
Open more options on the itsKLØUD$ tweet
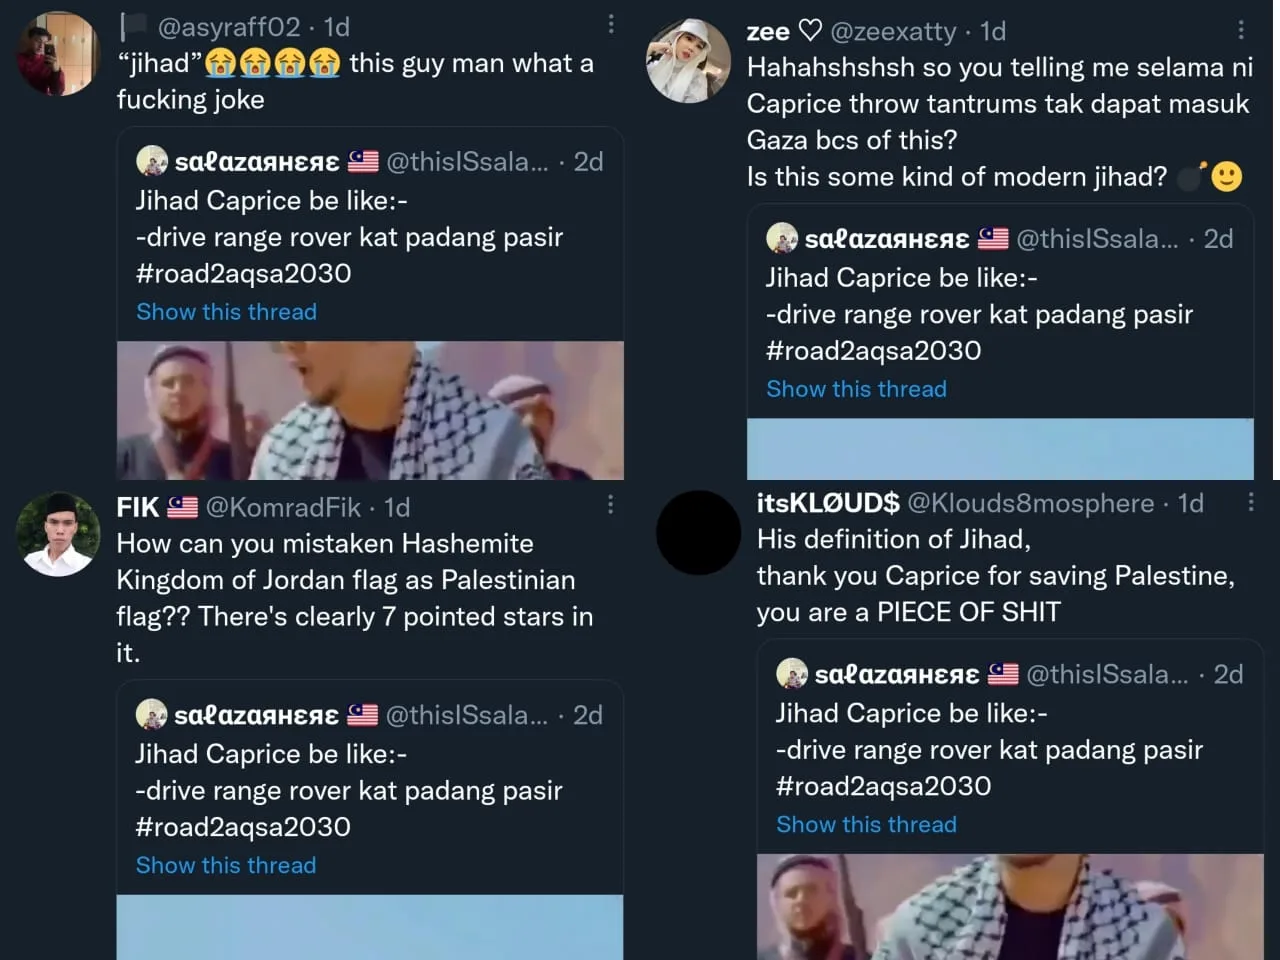[1250, 502]
